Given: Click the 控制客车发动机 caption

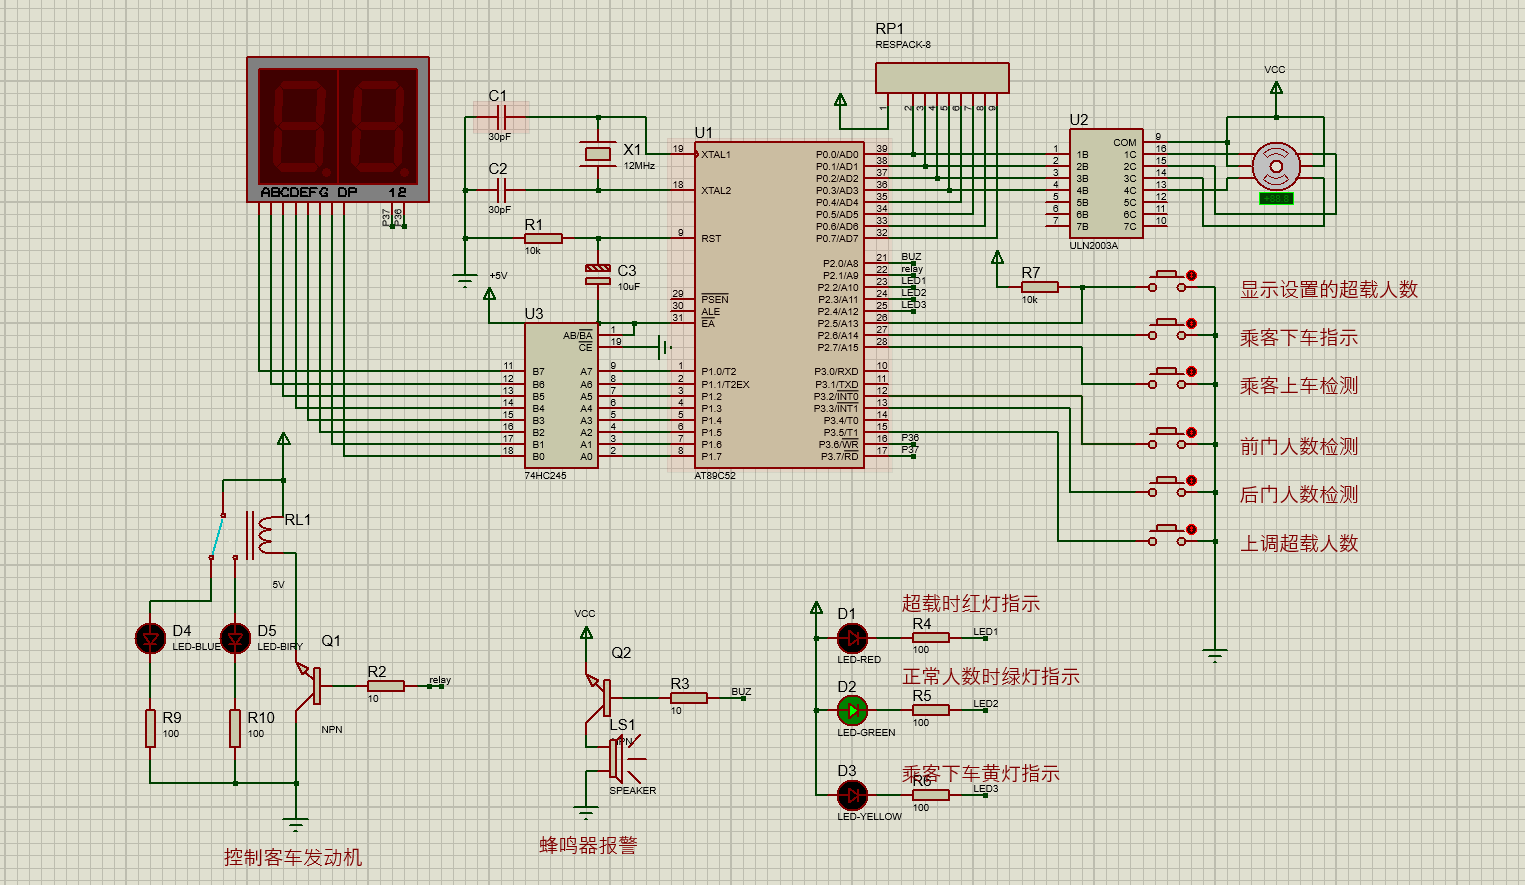Looking at the screenshot, I should (x=293, y=857).
